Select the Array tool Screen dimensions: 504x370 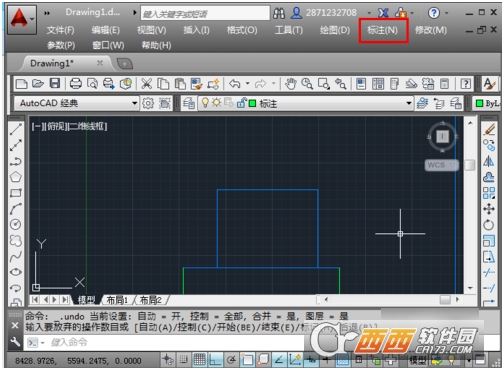[x=489, y=193]
